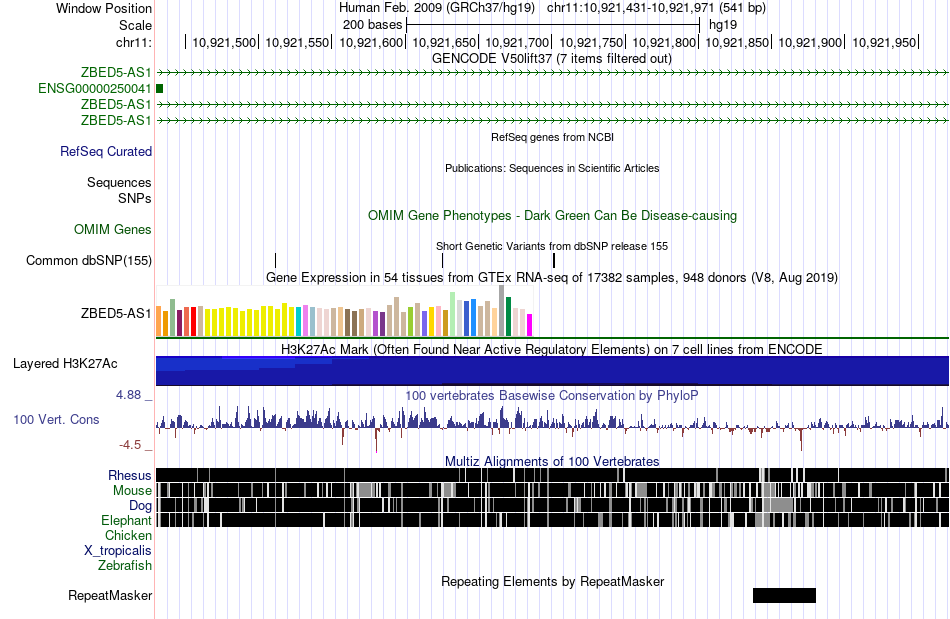Click the Sequences track label
This screenshot has height=619, width=950.
119,182
